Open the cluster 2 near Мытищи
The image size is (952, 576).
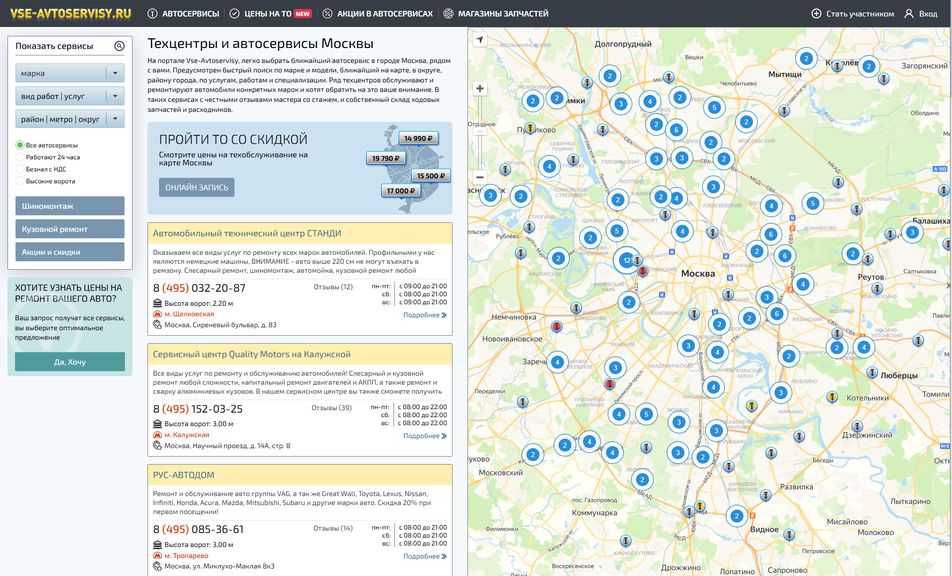[806, 59]
